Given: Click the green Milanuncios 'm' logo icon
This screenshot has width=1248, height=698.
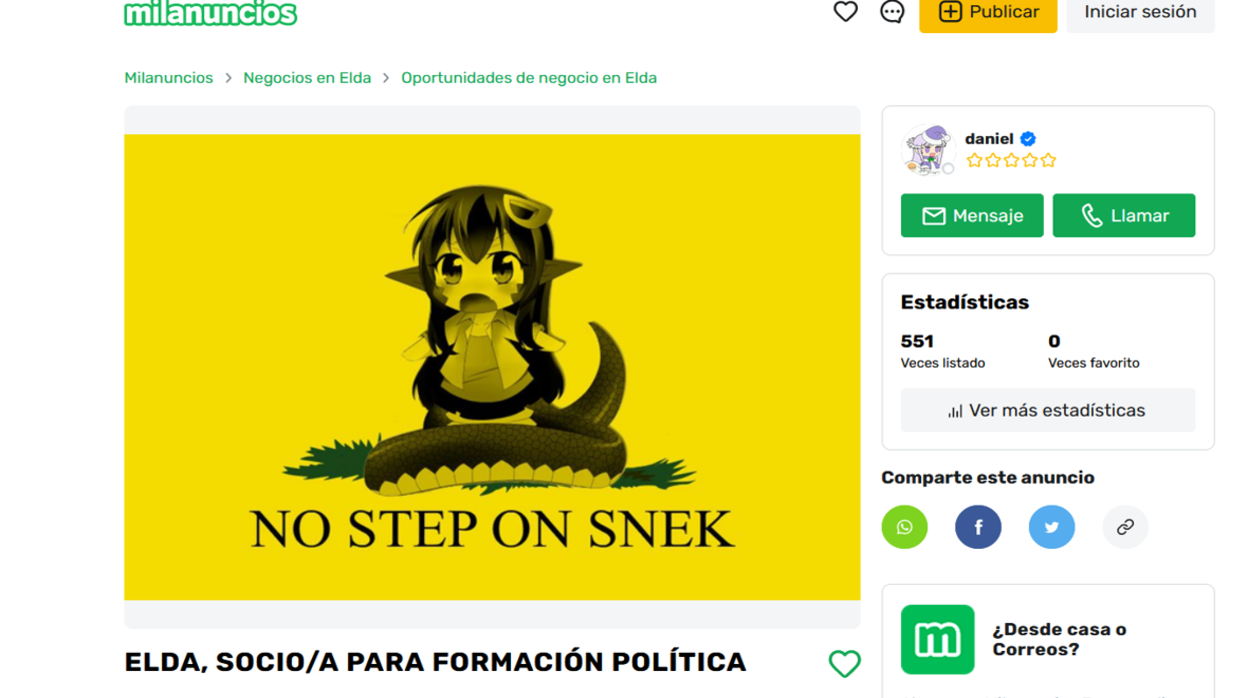Looking at the screenshot, I should coord(937,640).
